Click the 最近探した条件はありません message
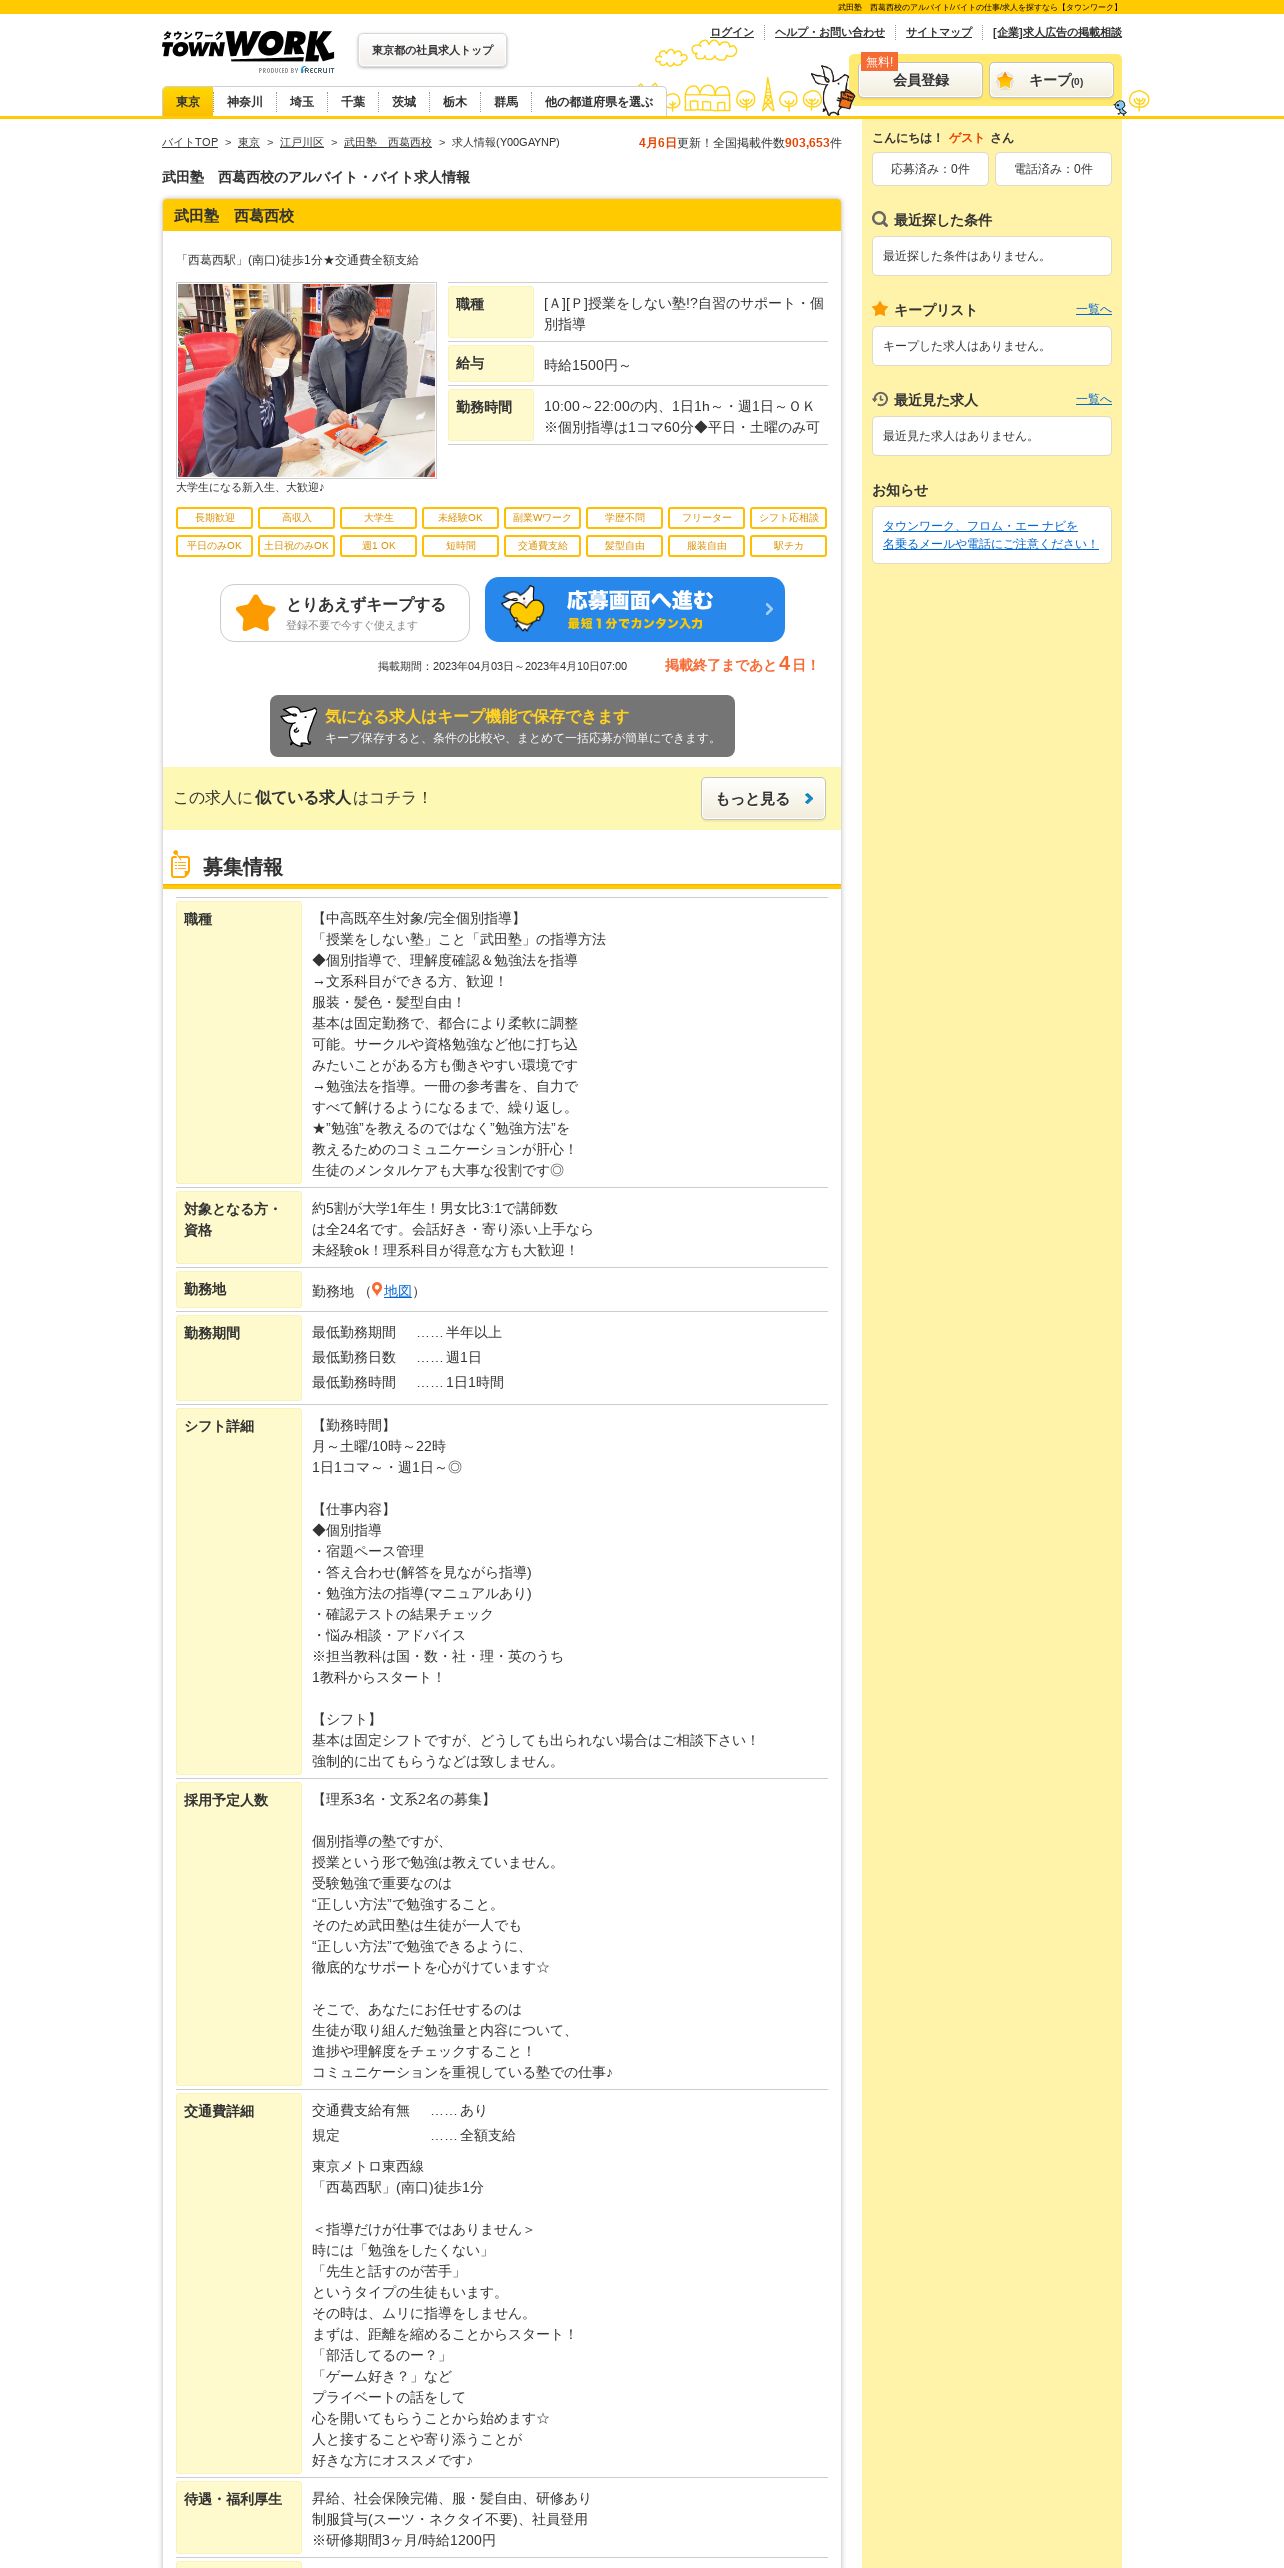The height and width of the screenshot is (2568, 1284). tap(966, 256)
